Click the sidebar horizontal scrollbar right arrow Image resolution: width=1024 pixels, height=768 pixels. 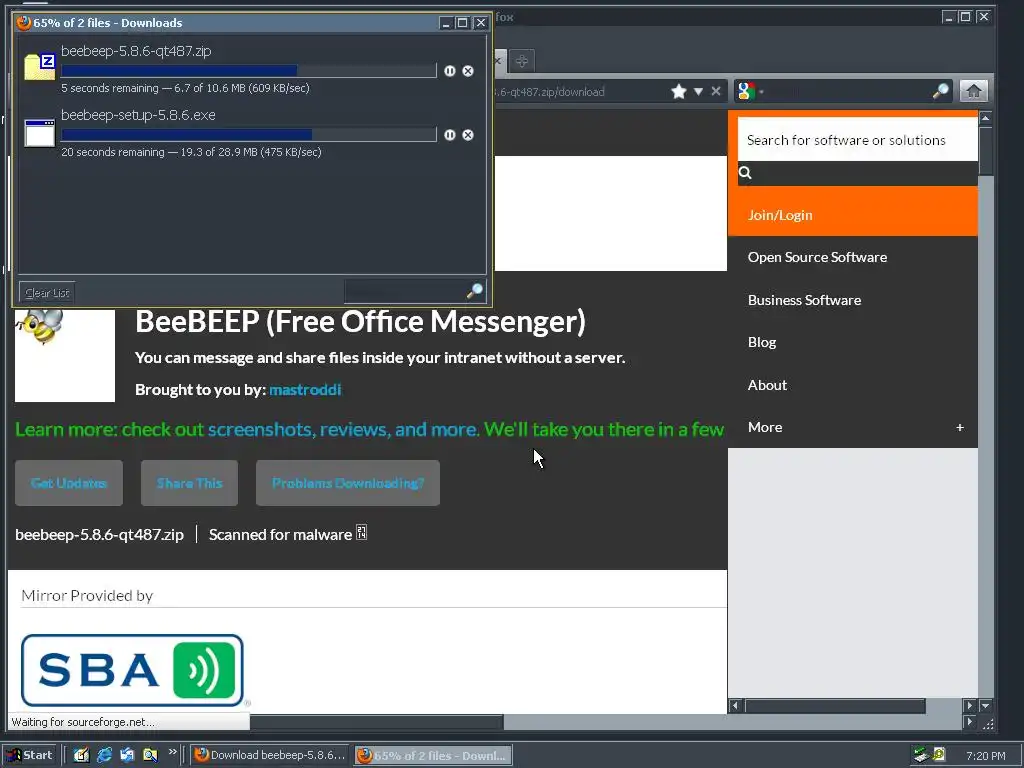tap(969, 705)
